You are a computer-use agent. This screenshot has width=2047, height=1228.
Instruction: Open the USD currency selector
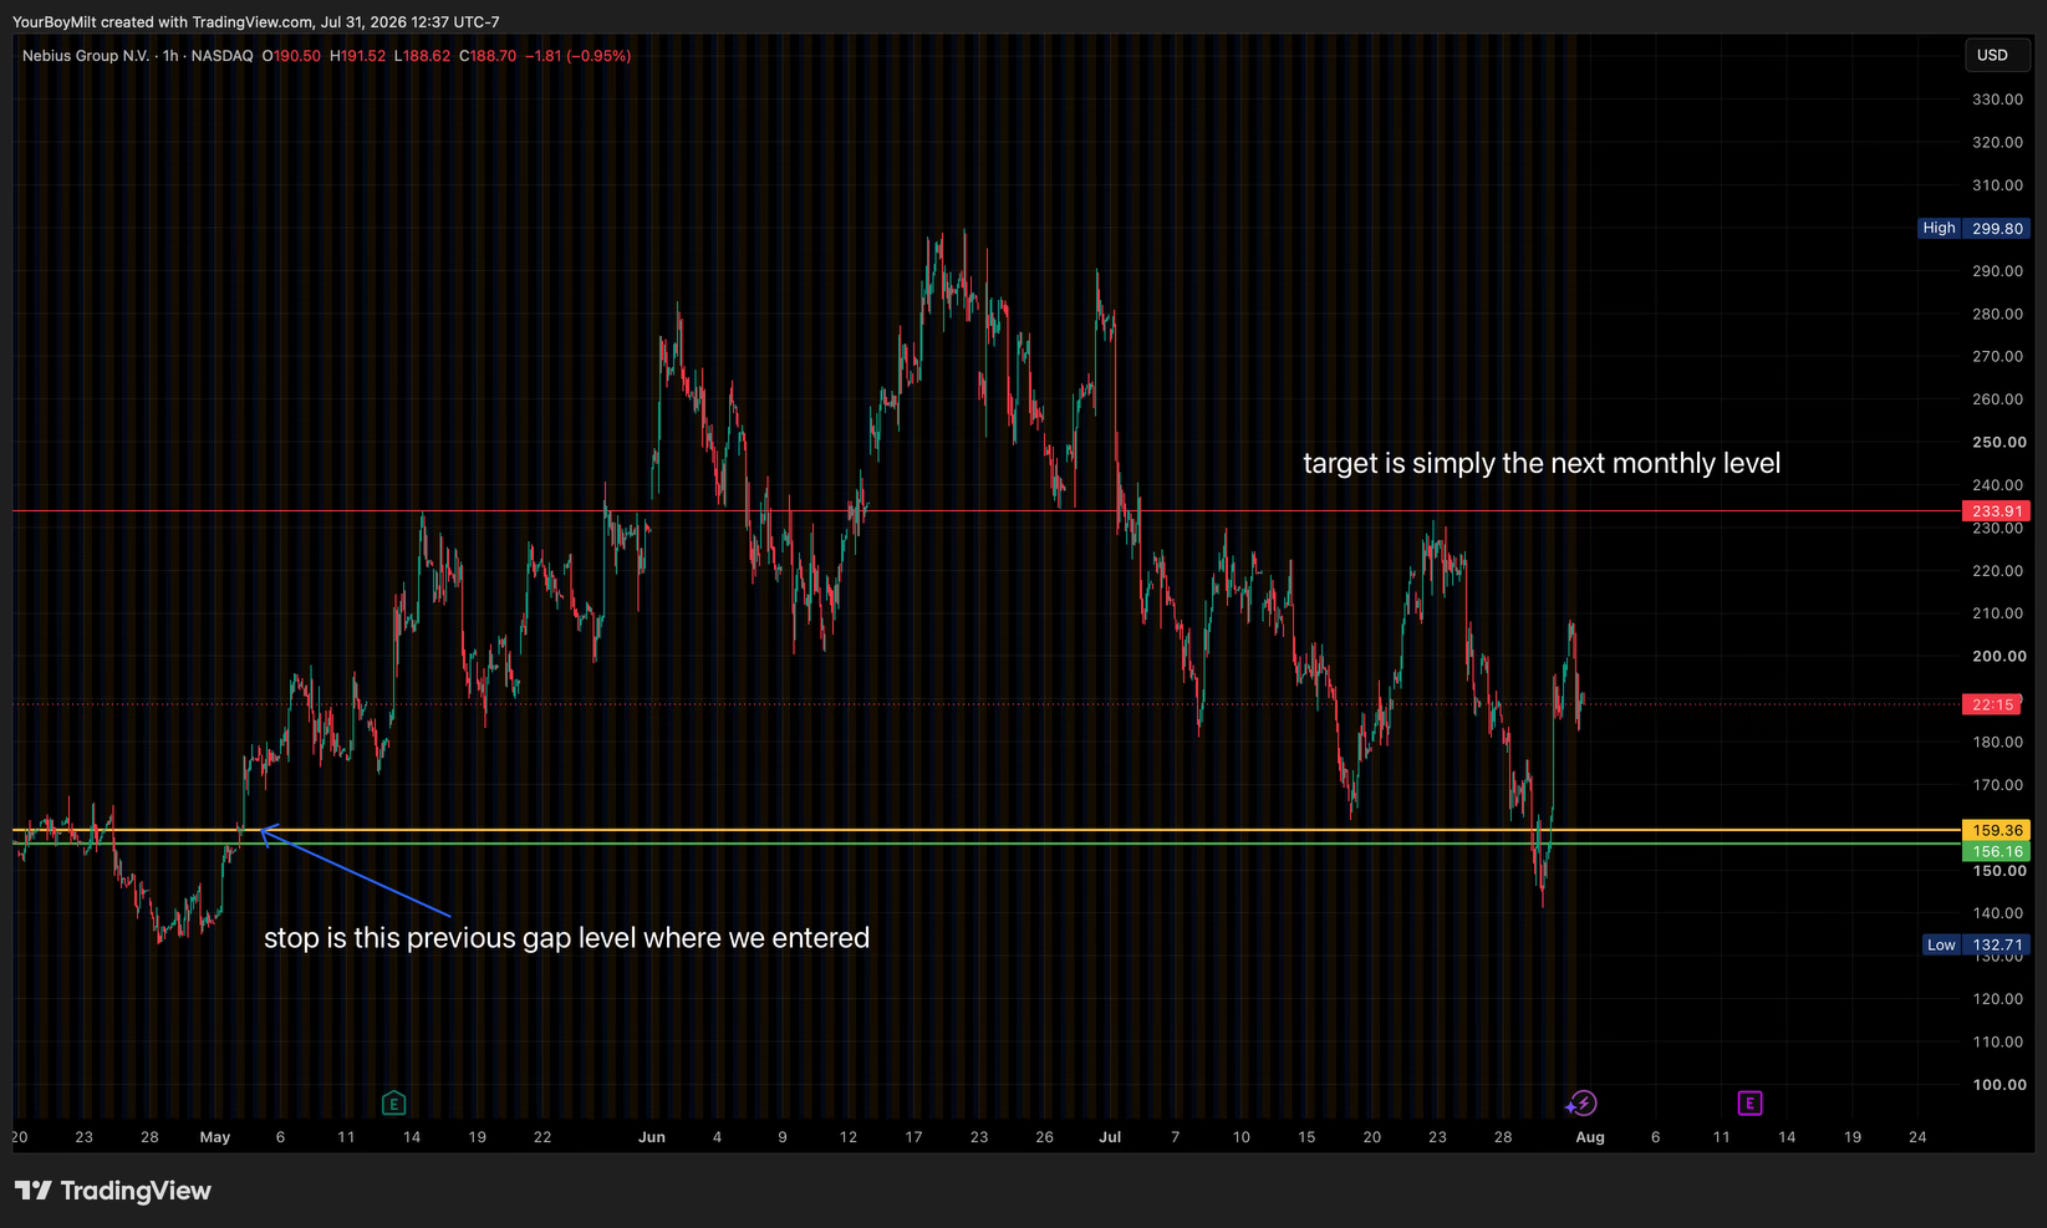pyautogui.click(x=1997, y=55)
